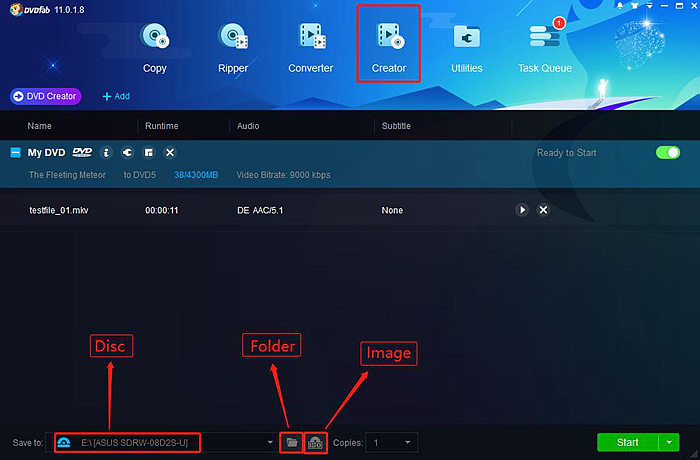The image size is (700, 460).
Task: Choose folder as output destination
Action: click(291, 442)
